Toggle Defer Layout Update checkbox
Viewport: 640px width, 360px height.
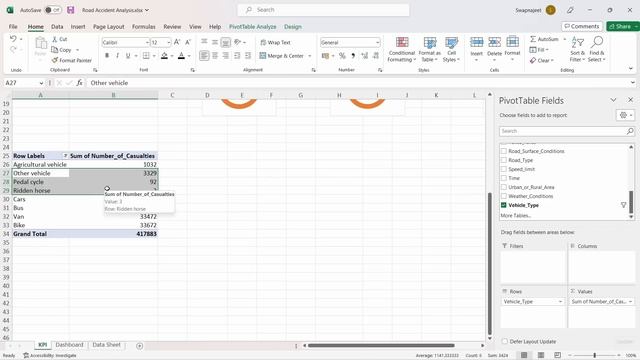click(x=505, y=341)
